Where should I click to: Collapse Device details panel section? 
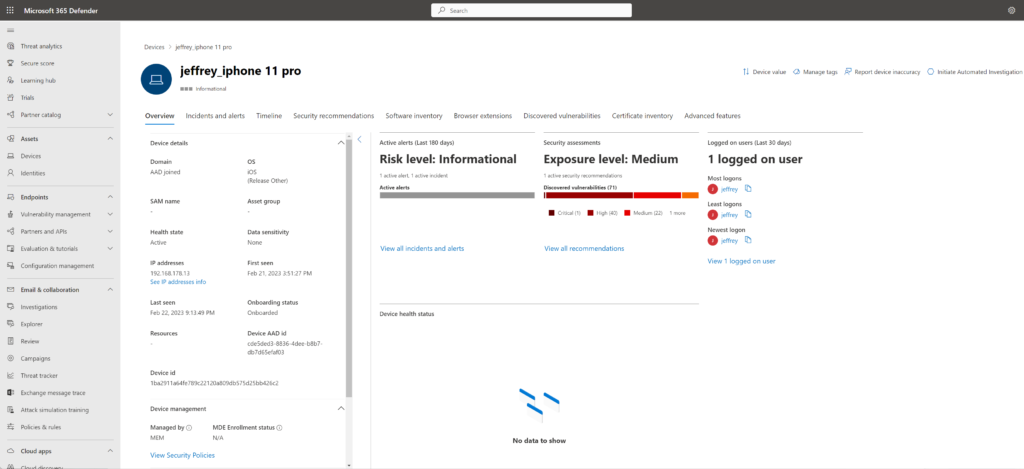340,142
